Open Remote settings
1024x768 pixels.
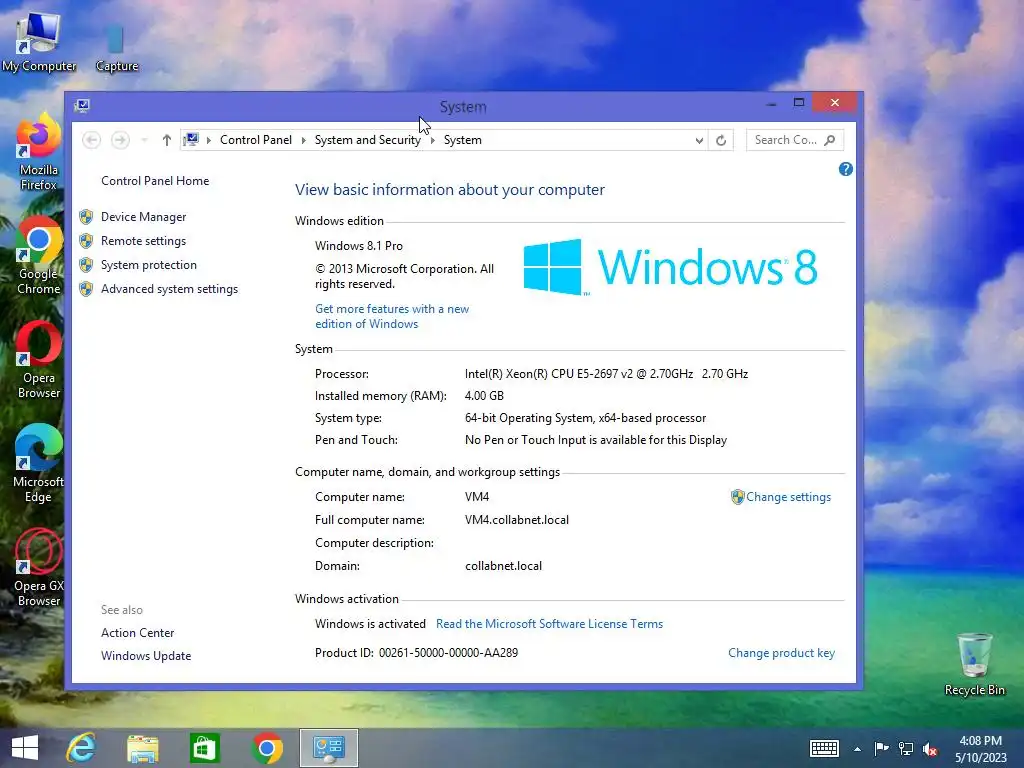pos(143,241)
